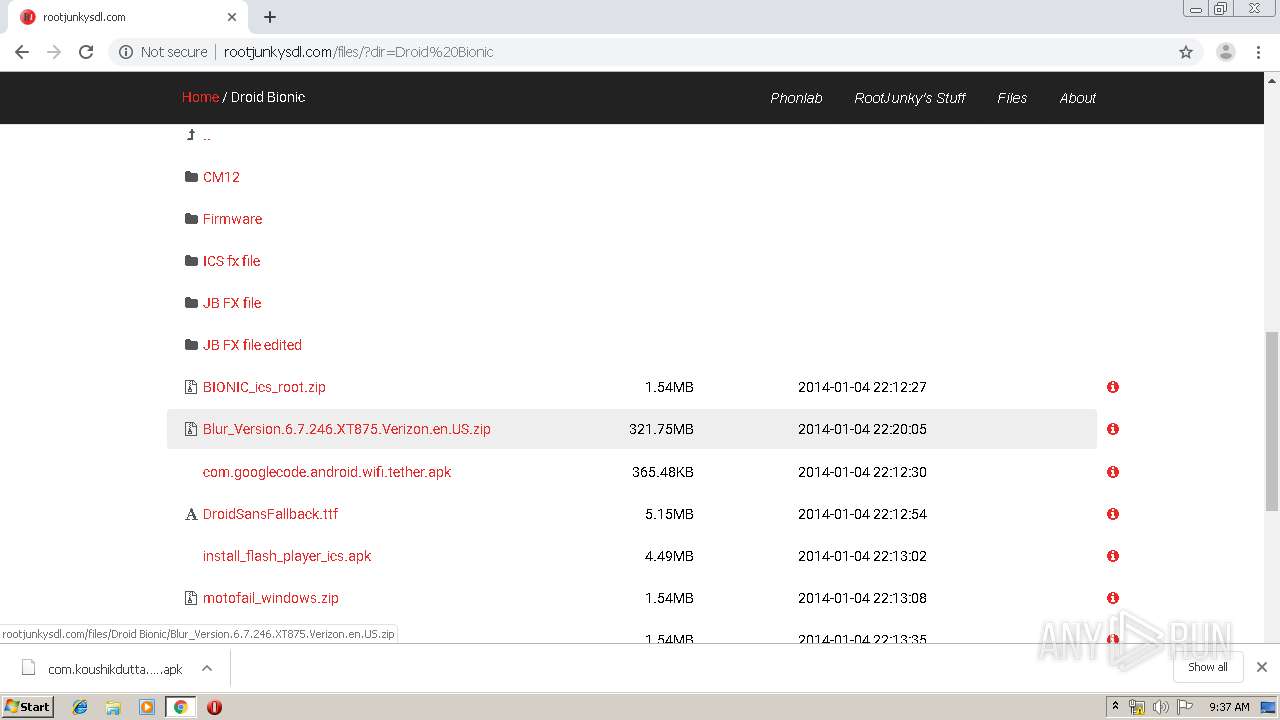Viewport: 1280px width, 720px height.
Task: Click the page's vertical scrollbar thumb
Action: coord(1272,423)
